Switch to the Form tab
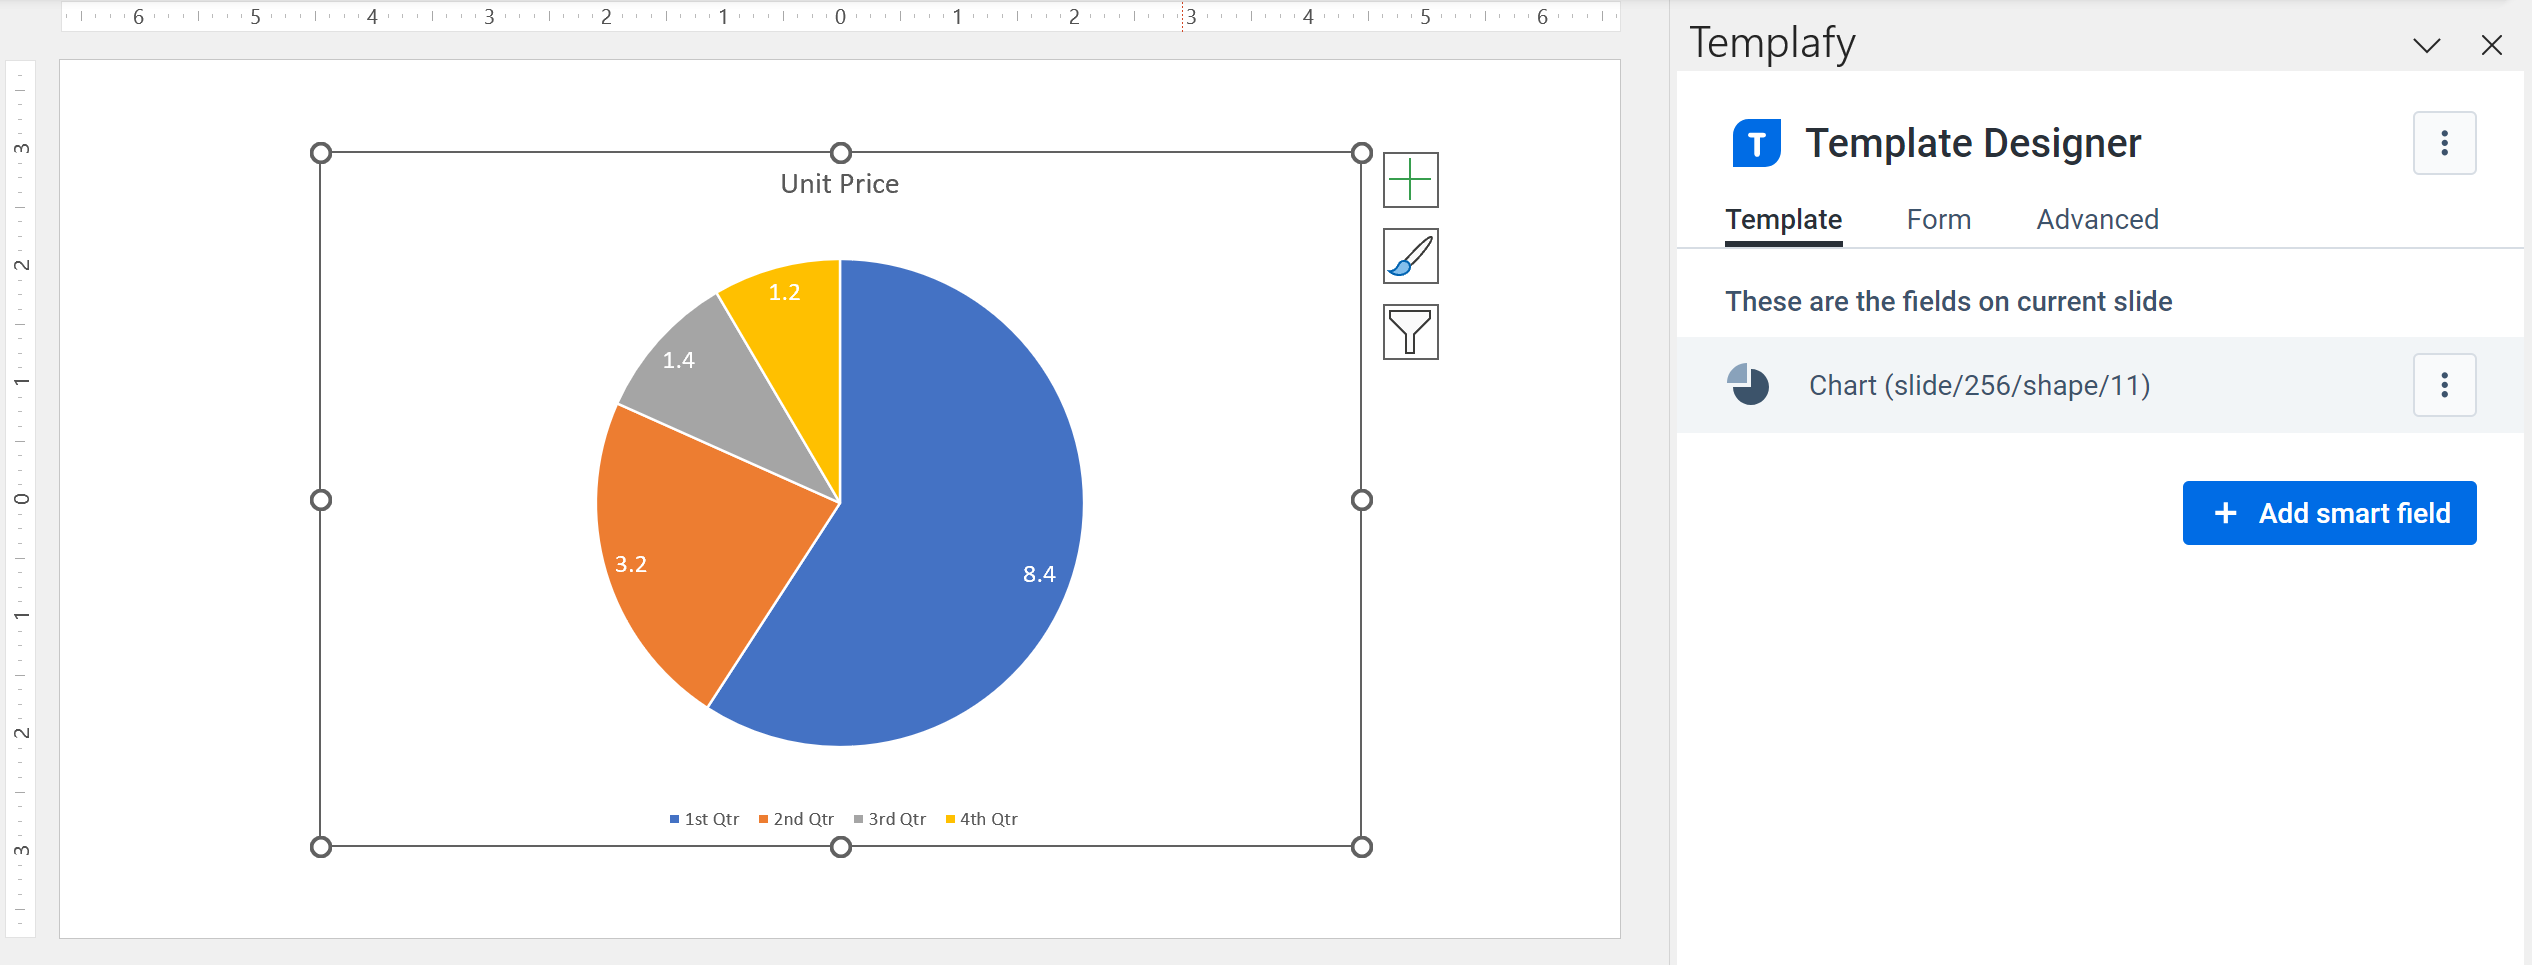 pyautogui.click(x=1938, y=219)
